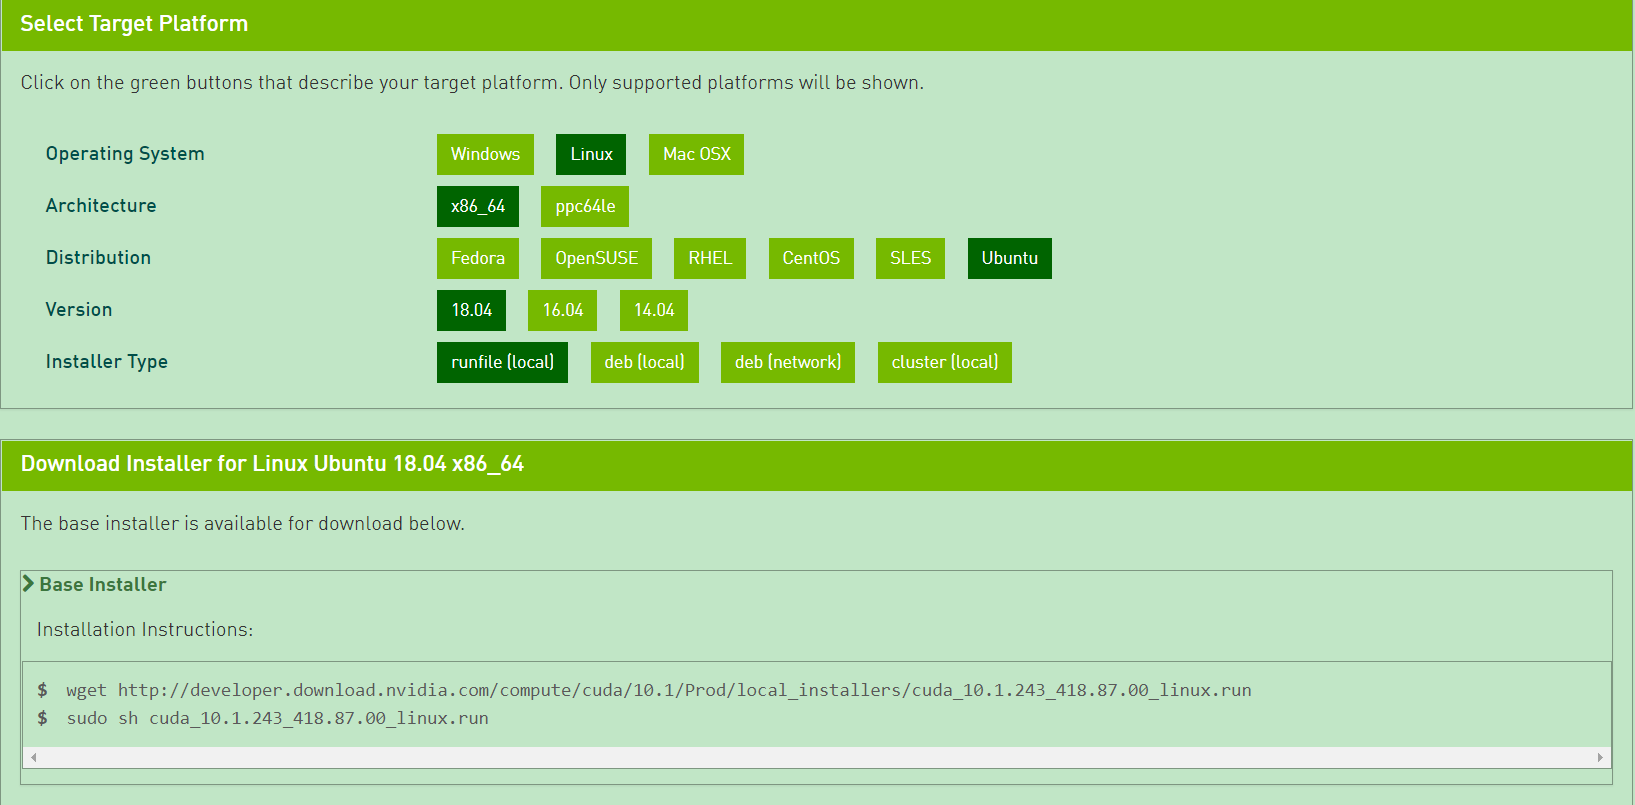The height and width of the screenshot is (805, 1635).
Task: Click the sudo sh cuda run command
Action: click(277, 718)
